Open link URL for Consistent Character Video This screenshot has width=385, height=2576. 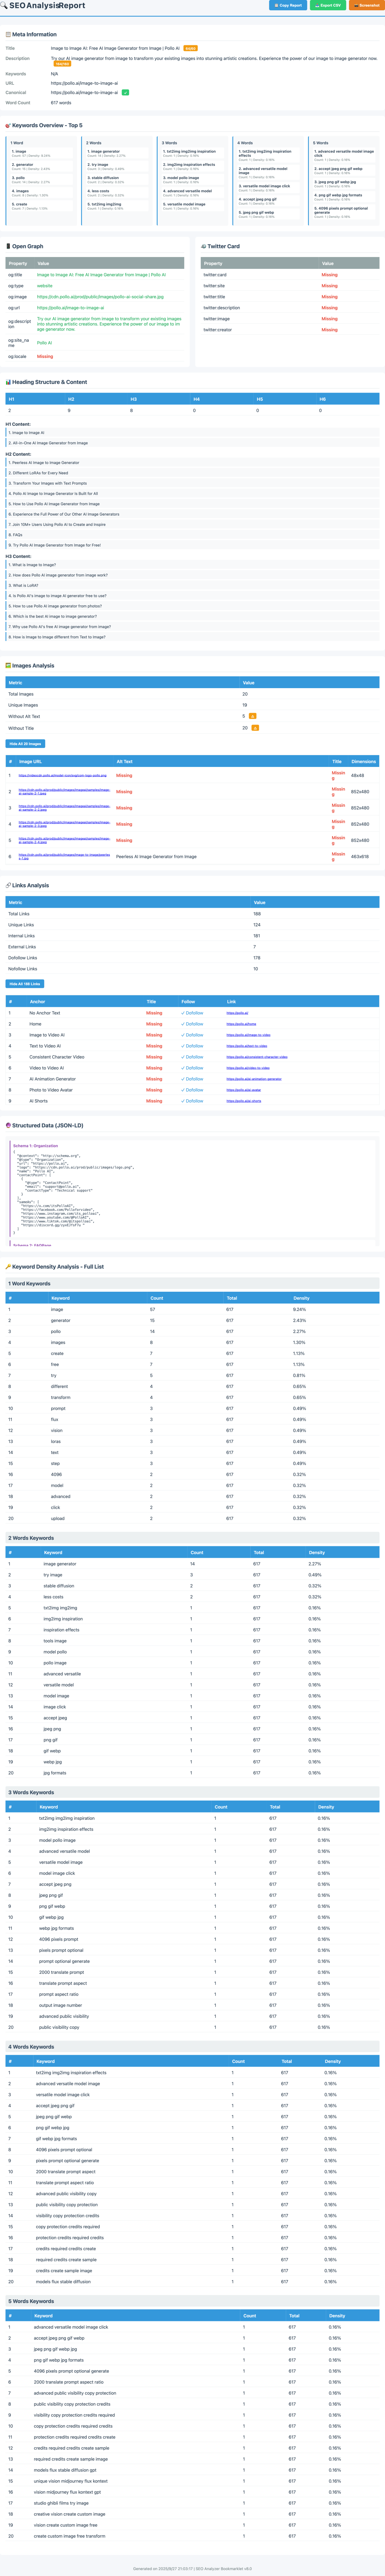pos(257,1057)
